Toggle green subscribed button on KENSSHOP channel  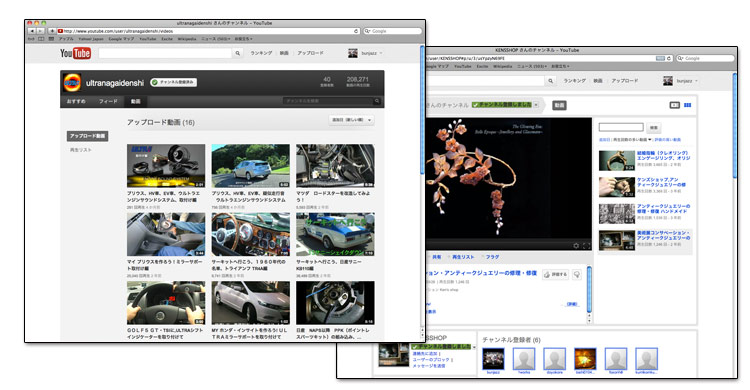coord(501,104)
